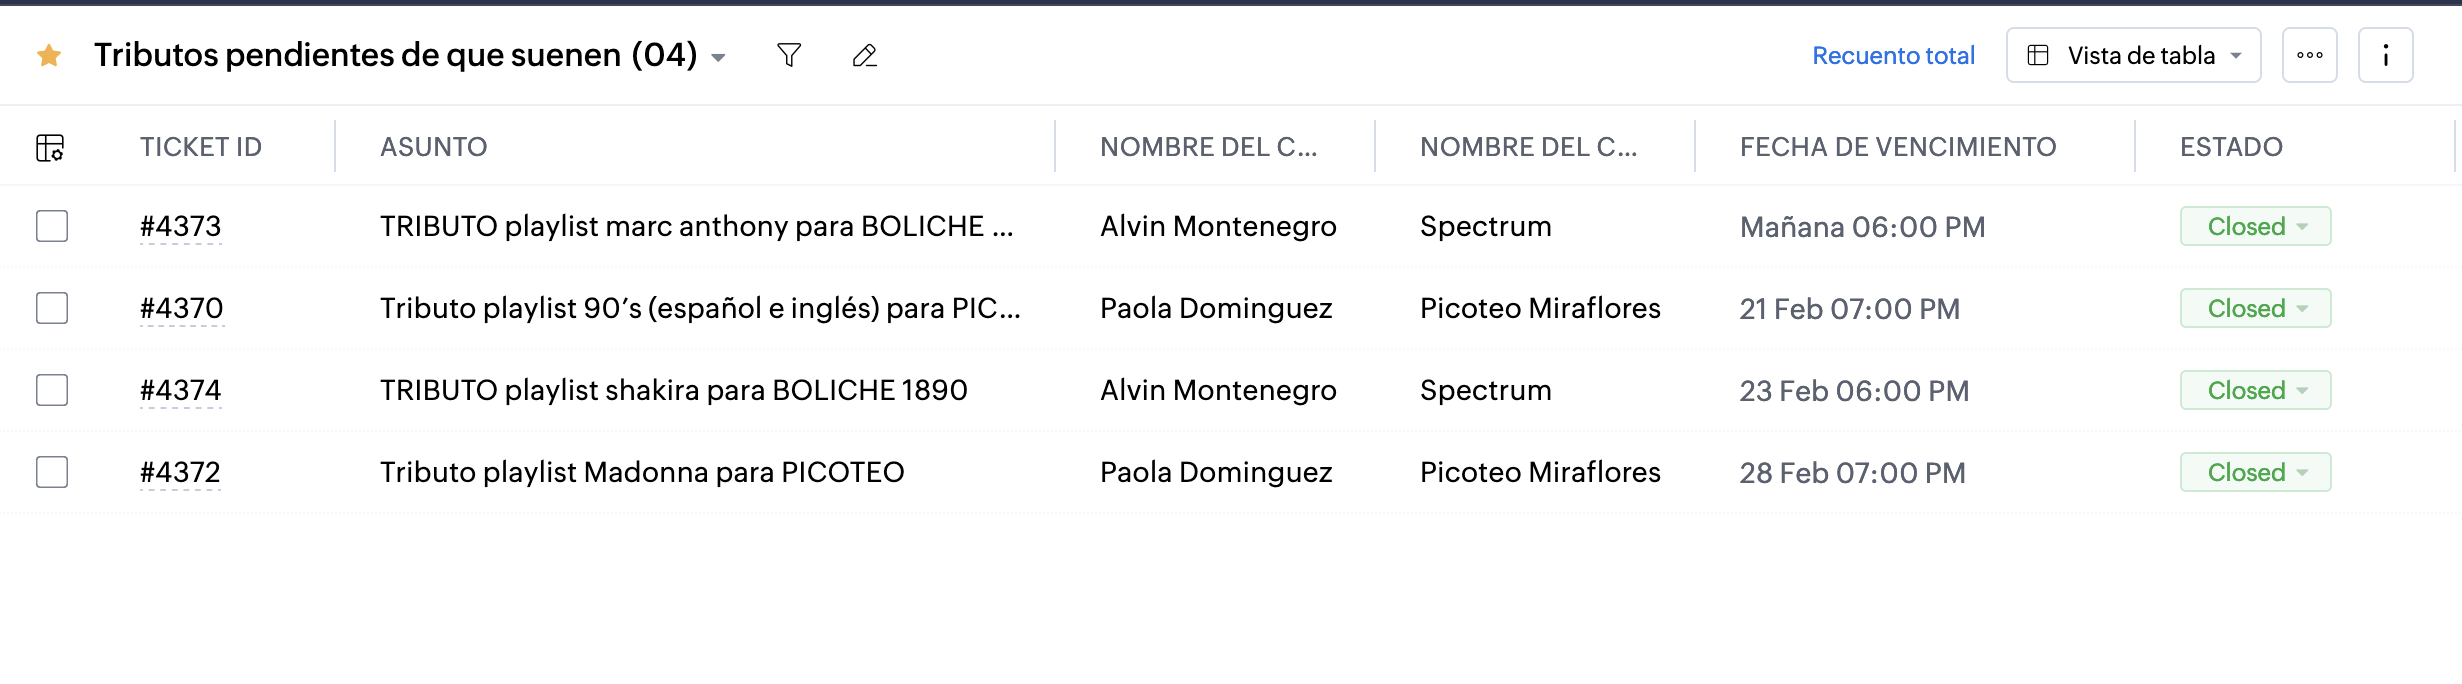Open the shakira playlist ticket subject

[674, 390]
